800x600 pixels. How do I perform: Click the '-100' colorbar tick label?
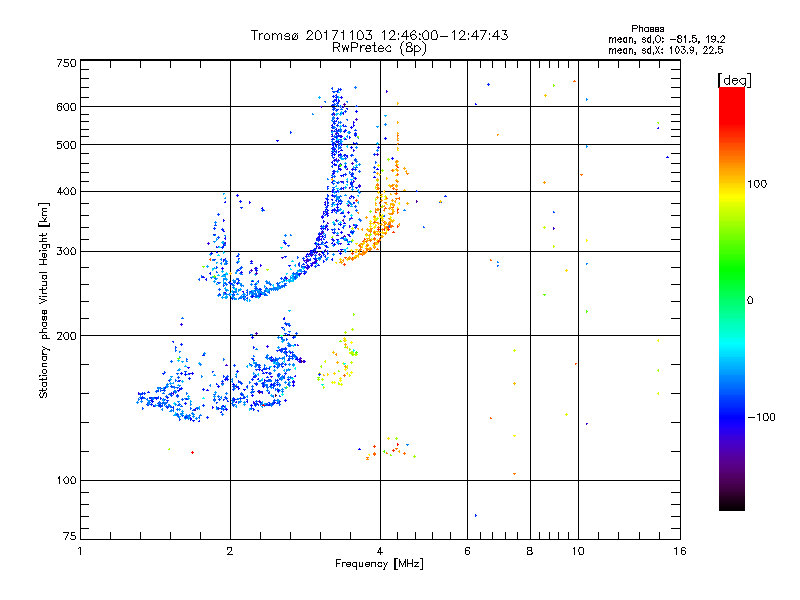tap(762, 417)
